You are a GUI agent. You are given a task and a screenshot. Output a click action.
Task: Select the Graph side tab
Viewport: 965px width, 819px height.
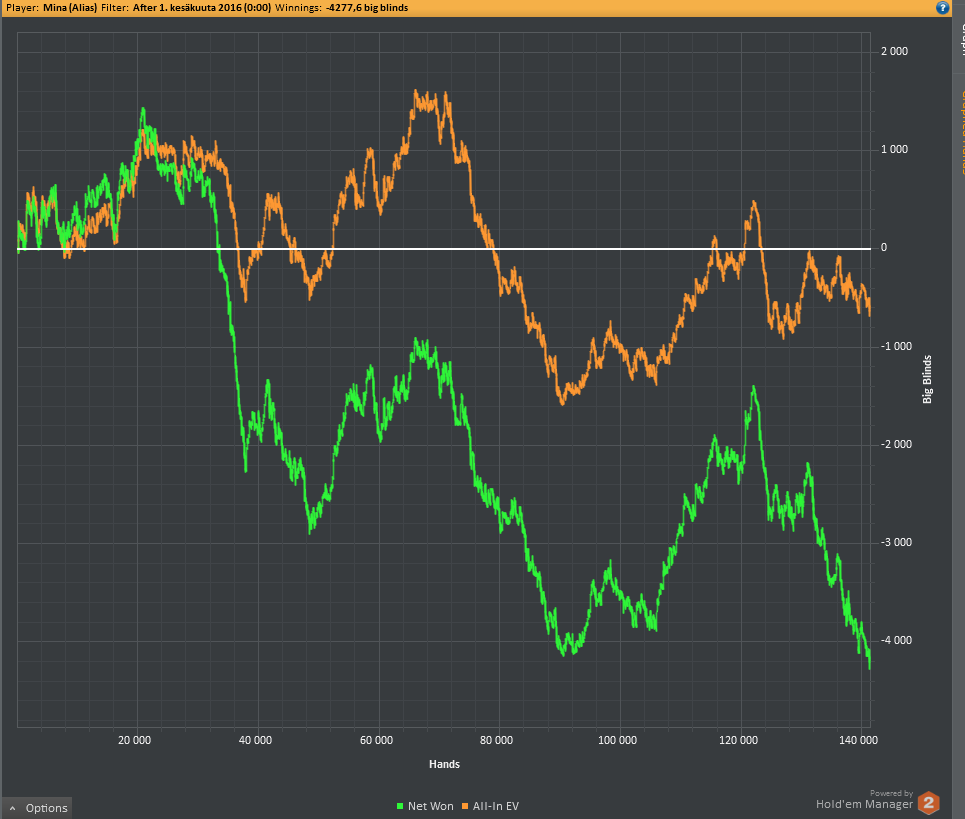coord(960,40)
